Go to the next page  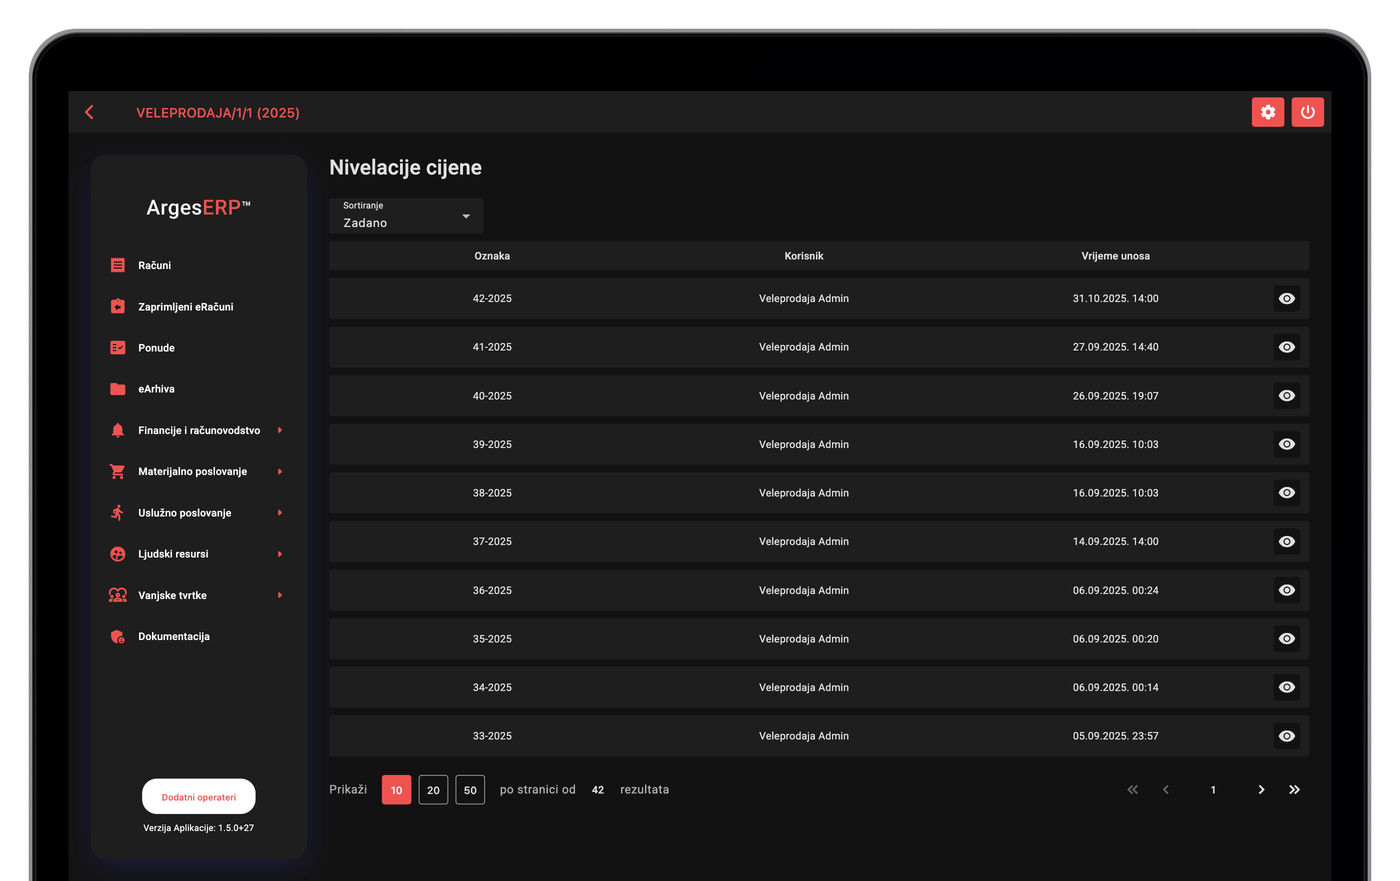coord(1261,790)
